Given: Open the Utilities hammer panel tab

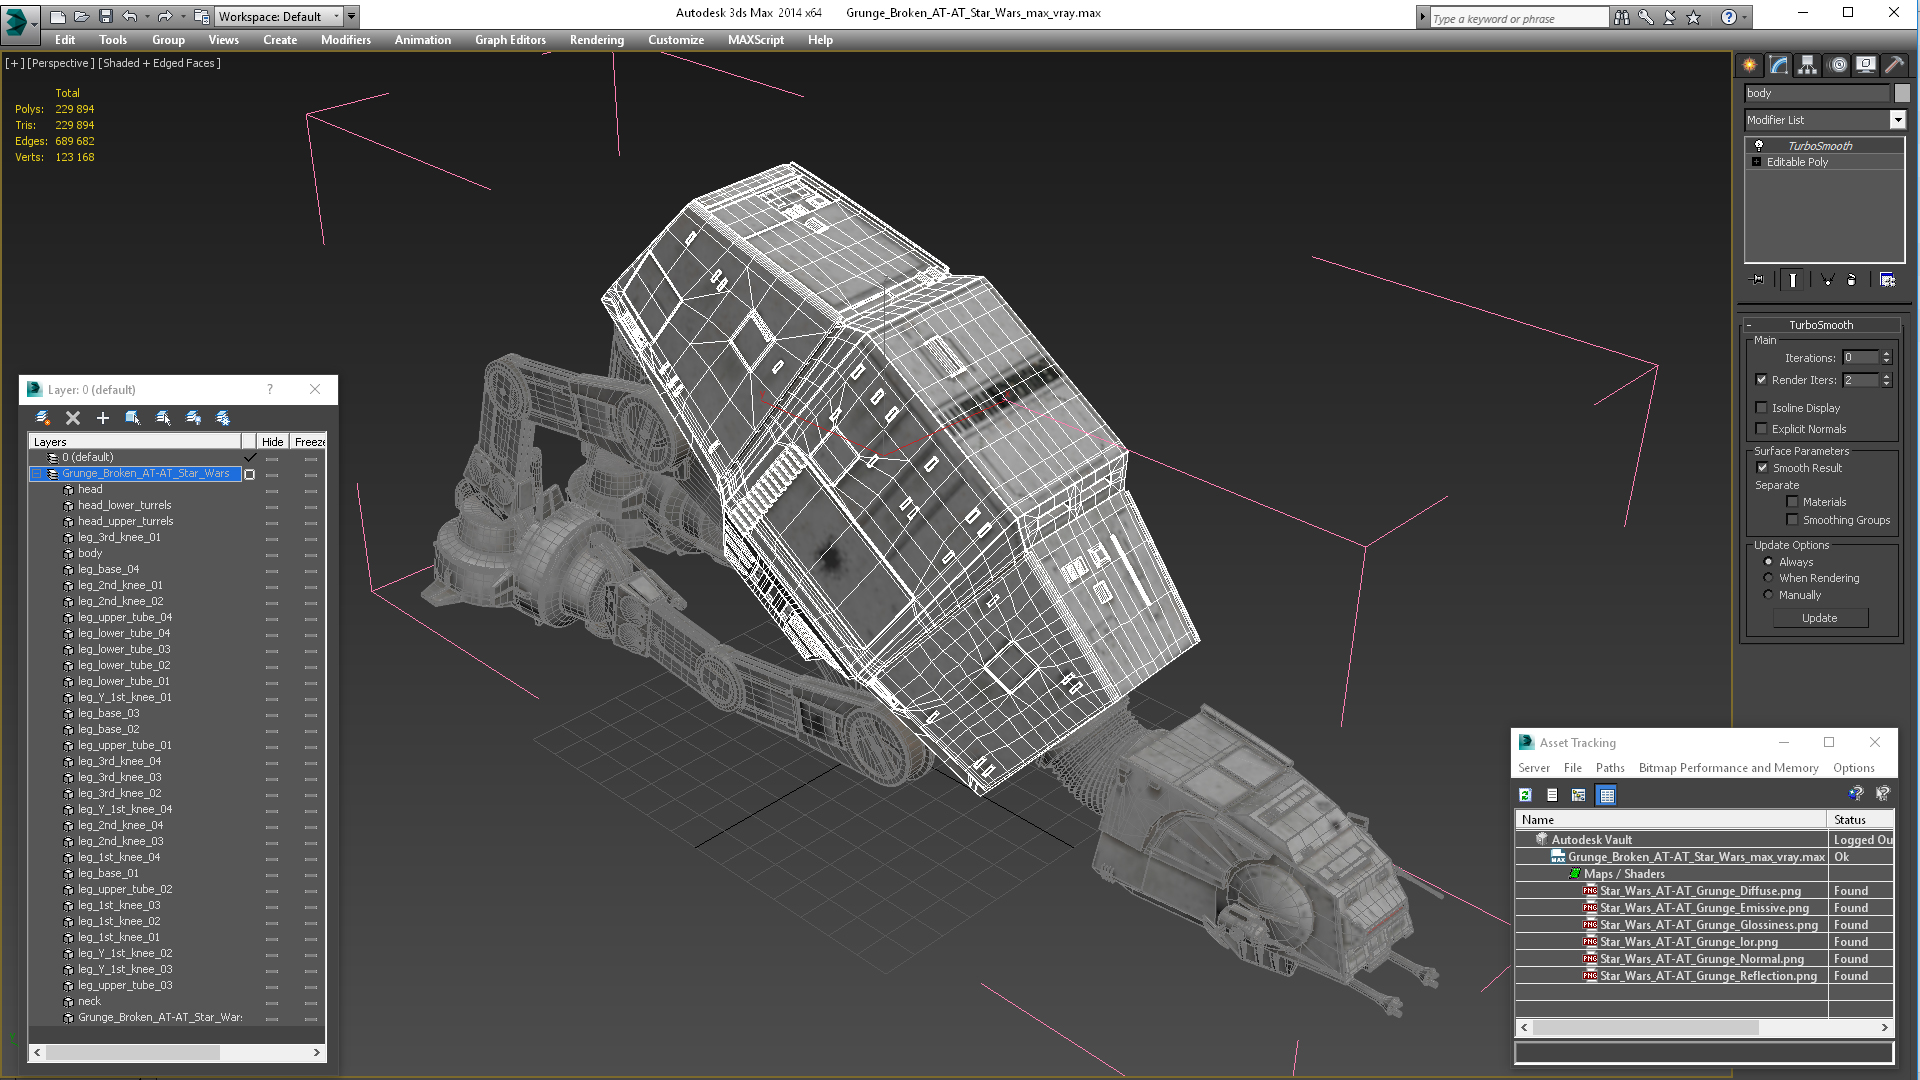Looking at the screenshot, I should point(1894,65).
